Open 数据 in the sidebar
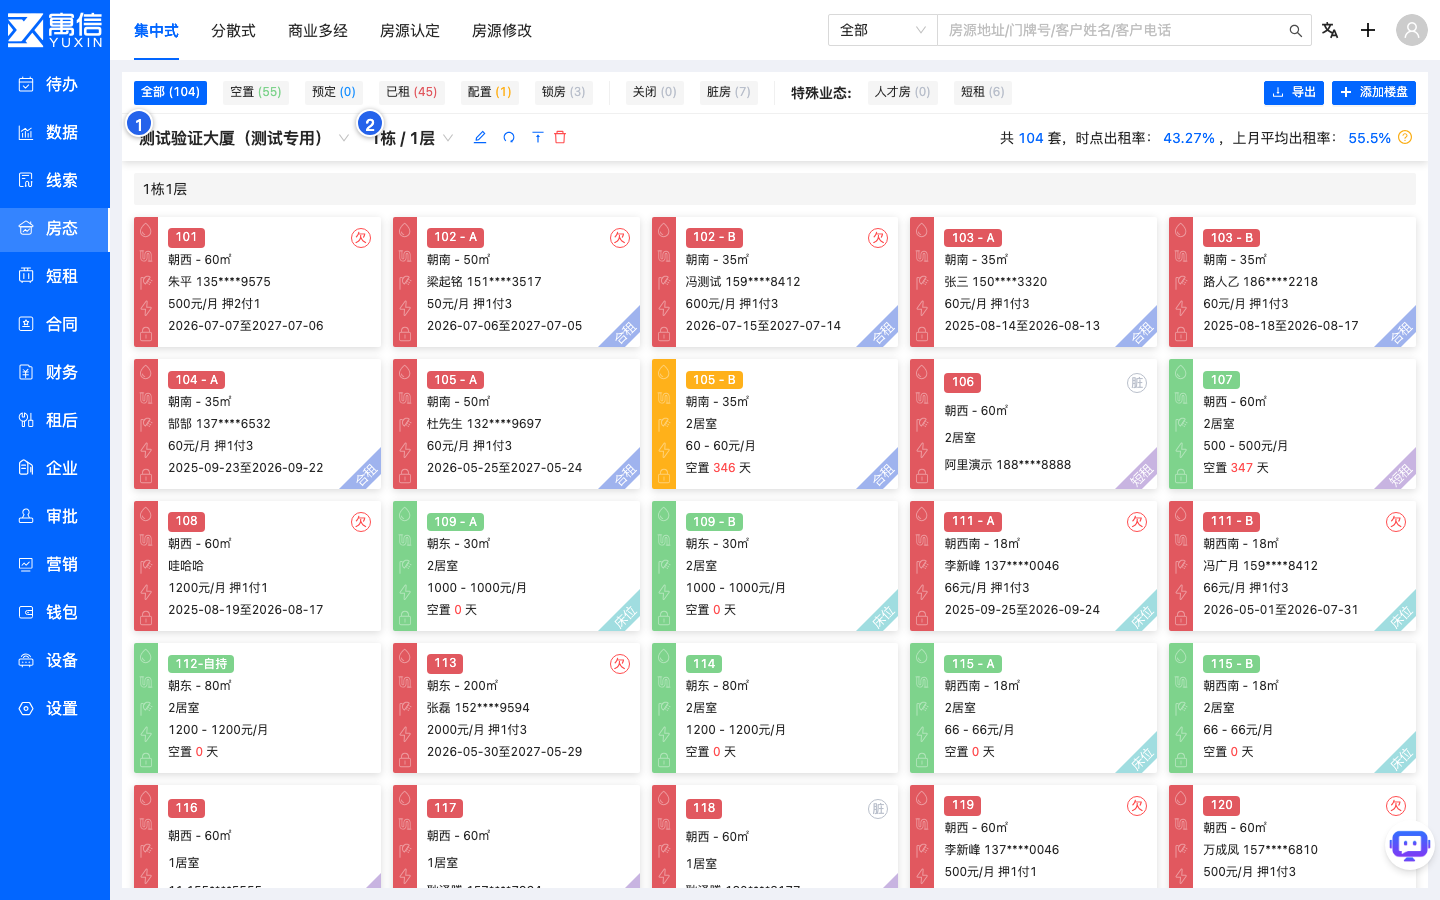 [55, 132]
